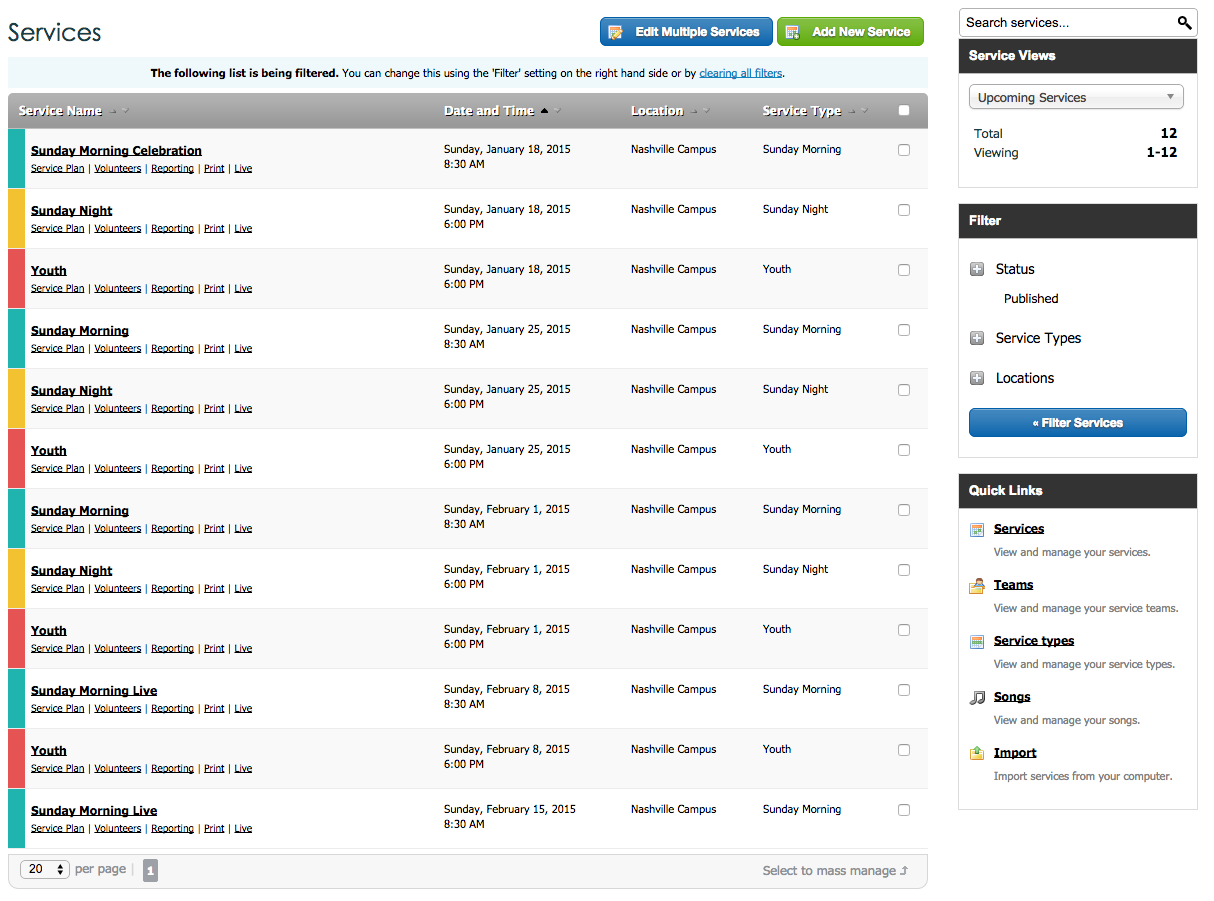Expand the Locations filter section

(x=977, y=379)
